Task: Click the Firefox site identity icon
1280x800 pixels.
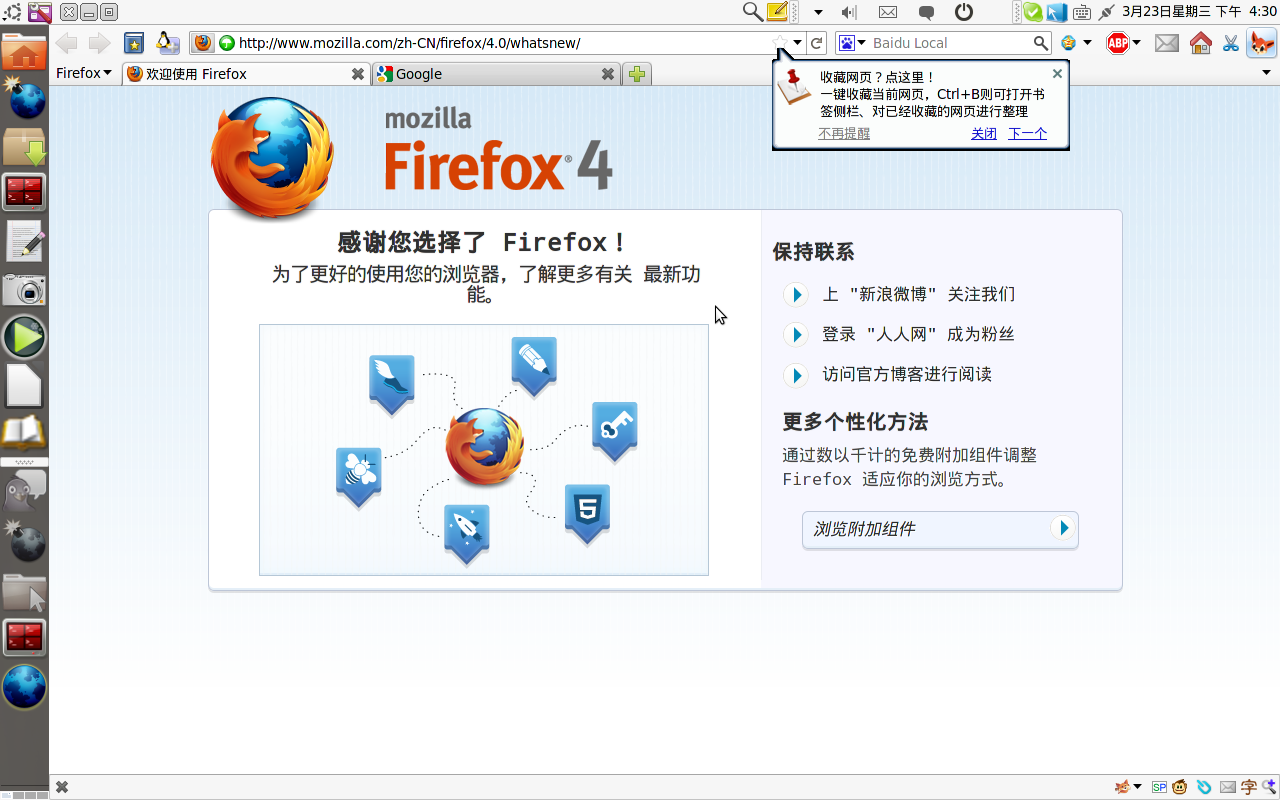Action: coord(203,43)
